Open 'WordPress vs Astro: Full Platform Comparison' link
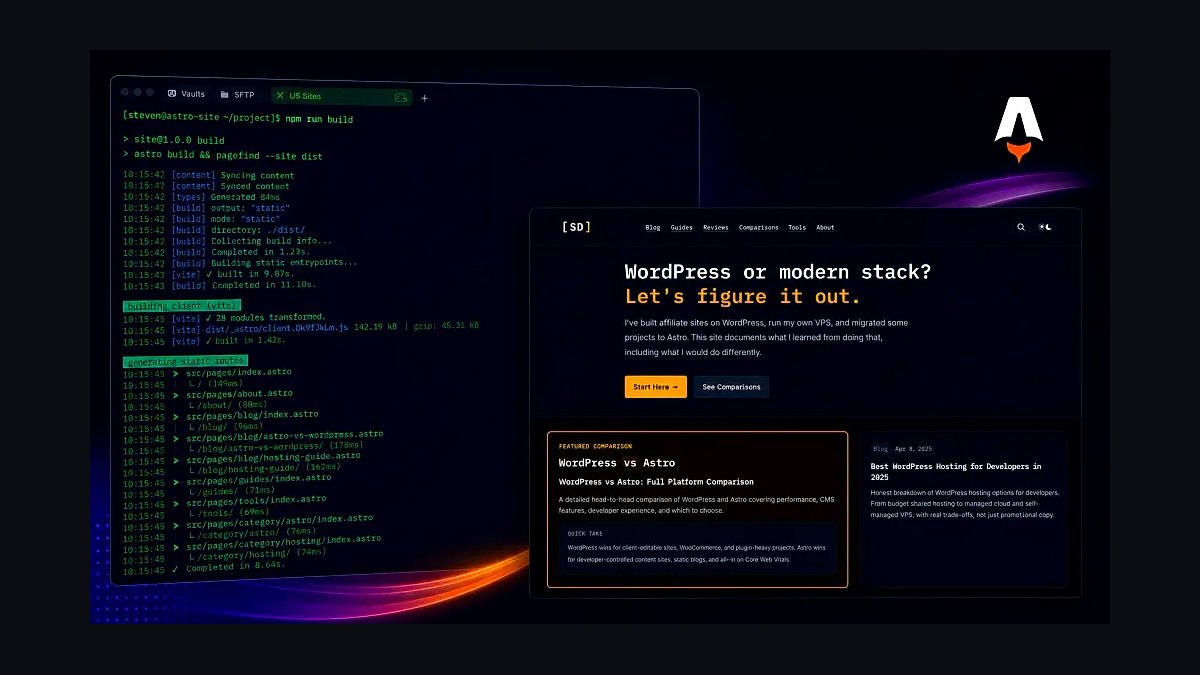The image size is (1200, 675). click(x=656, y=482)
